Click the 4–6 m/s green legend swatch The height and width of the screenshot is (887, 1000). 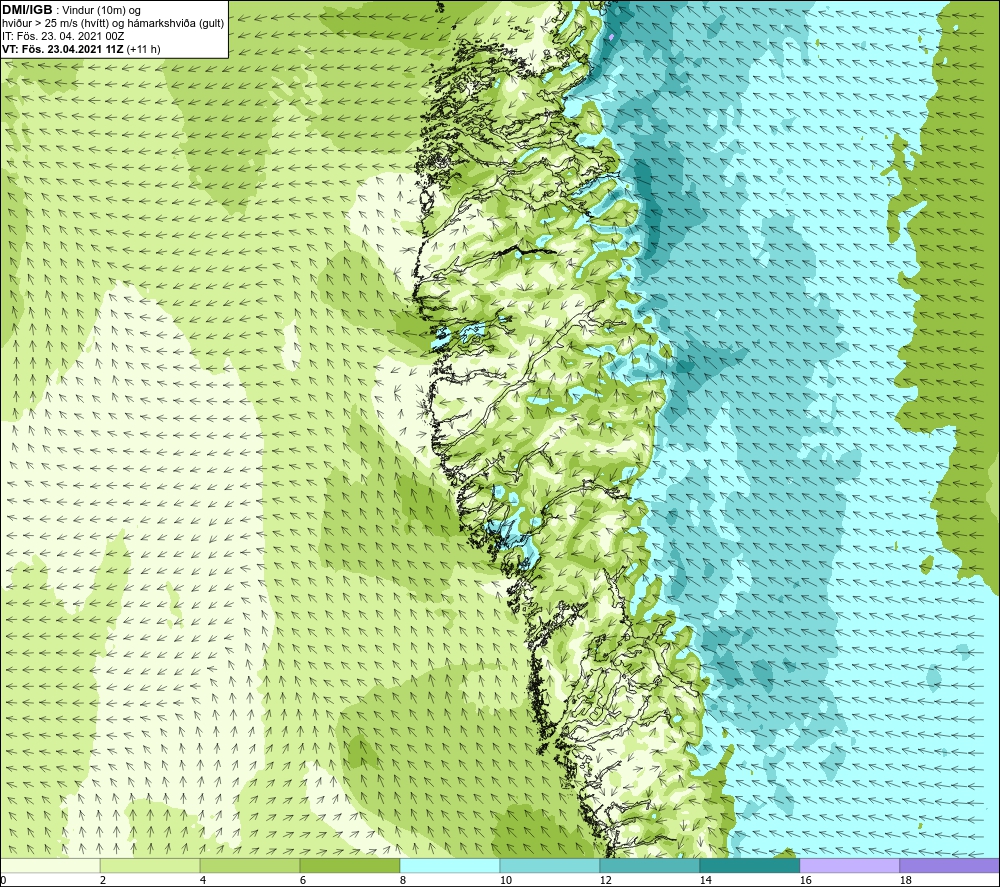250,866
